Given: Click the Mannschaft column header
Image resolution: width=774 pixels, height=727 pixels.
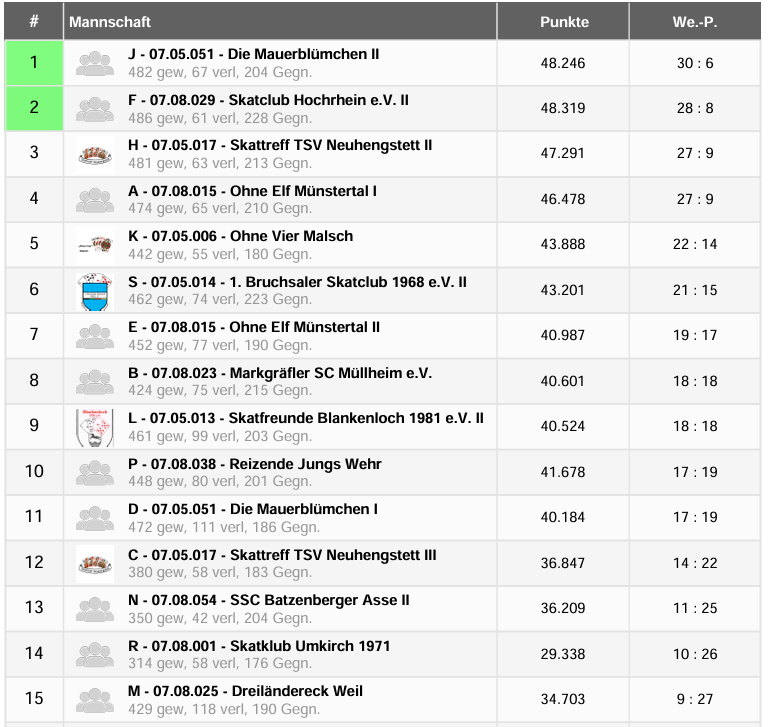Looking at the screenshot, I should click(280, 21).
